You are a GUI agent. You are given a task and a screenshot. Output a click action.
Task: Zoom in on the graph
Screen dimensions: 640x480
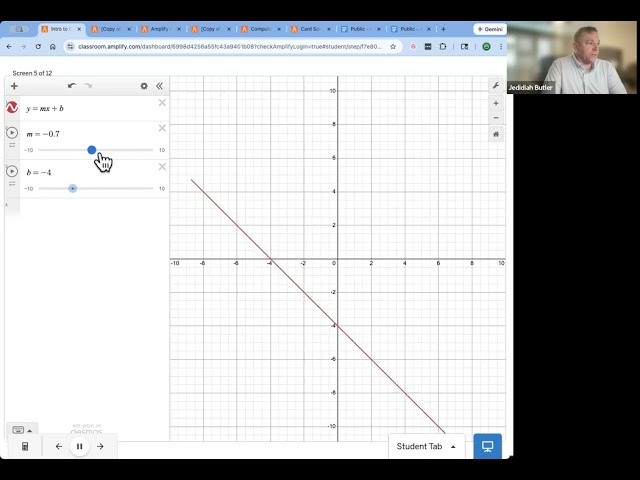pyautogui.click(x=496, y=103)
